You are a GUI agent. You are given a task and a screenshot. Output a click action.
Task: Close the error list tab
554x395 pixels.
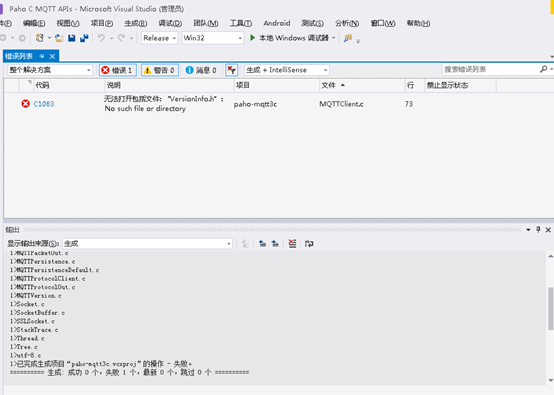tap(52, 56)
